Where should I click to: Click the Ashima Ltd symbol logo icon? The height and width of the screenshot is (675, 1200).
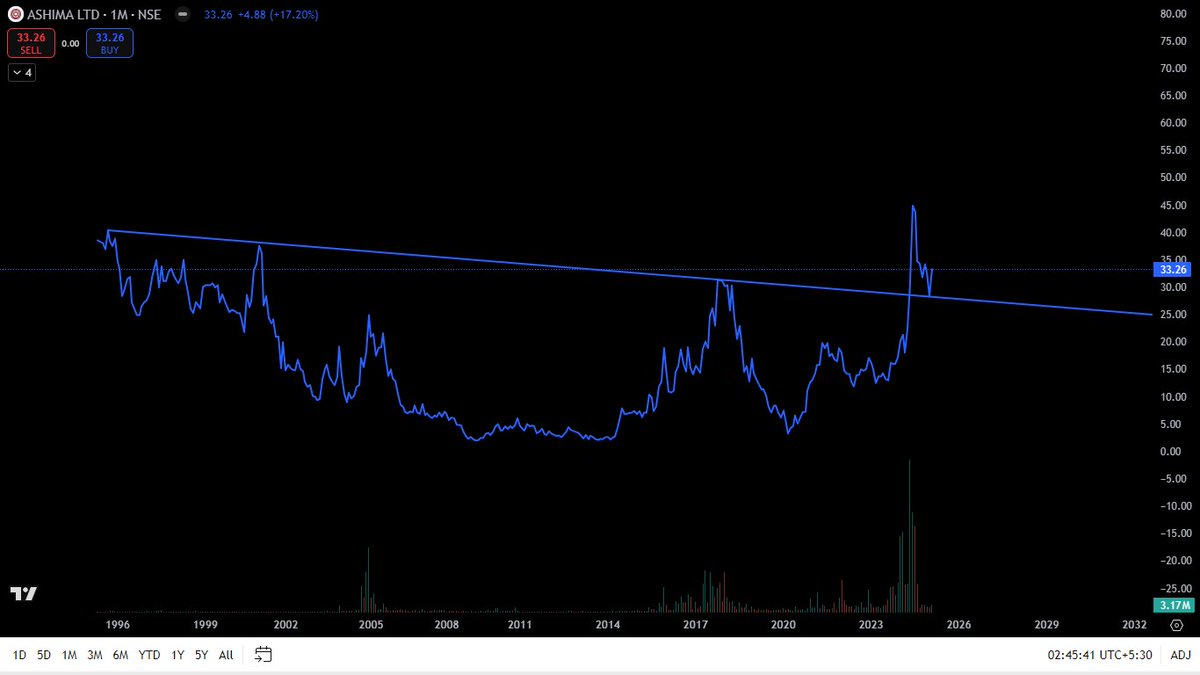click(15, 16)
